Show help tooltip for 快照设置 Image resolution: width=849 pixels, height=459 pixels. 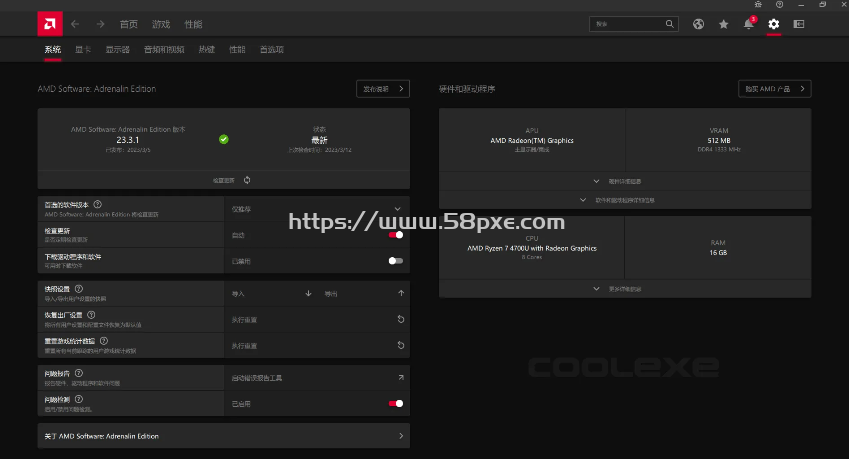tap(79, 289)
